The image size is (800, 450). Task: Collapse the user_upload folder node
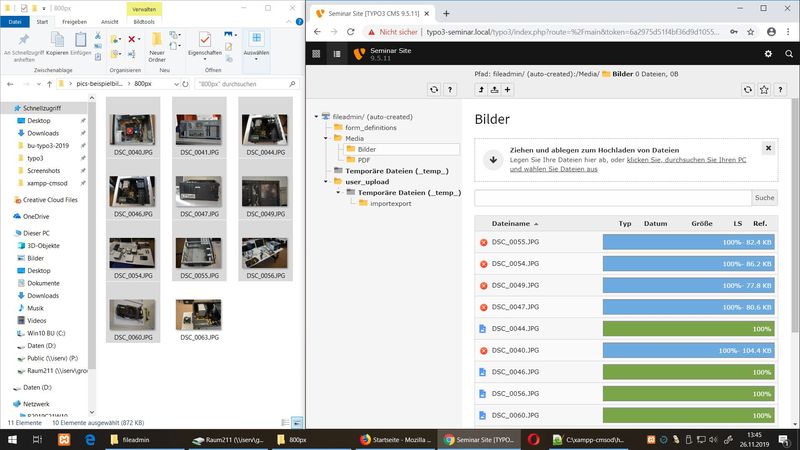pos(326,182)
